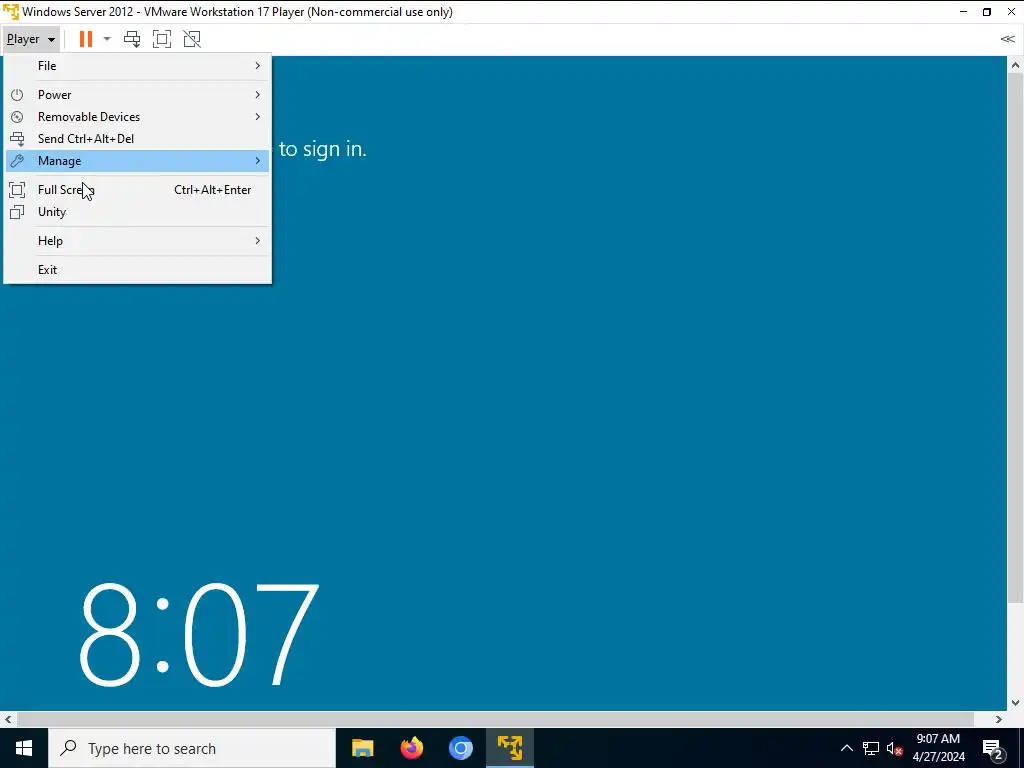Click the horizontal scrollbar left arrow
Image resolution: width=1024 pixels, height=768 pixels.
point(8,720)
